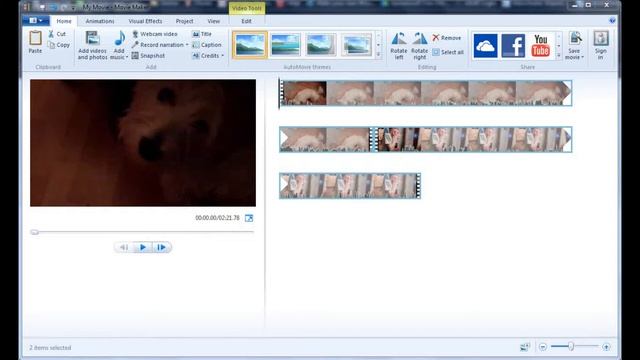The height and width of the screenshot is (360, 640).
Task: Select fourth AutoMovie theme thumbnail
Action: point(357,45)
